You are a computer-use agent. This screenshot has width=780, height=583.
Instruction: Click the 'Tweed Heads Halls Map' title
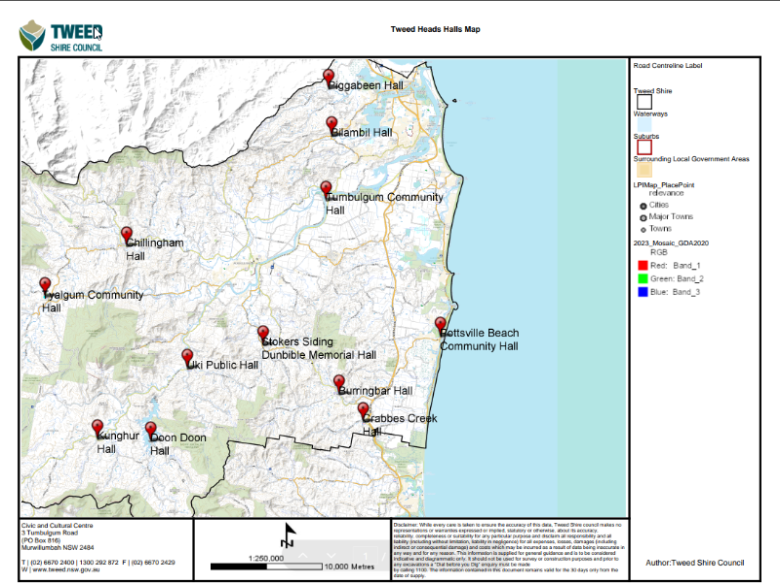[x=435, y=29]
